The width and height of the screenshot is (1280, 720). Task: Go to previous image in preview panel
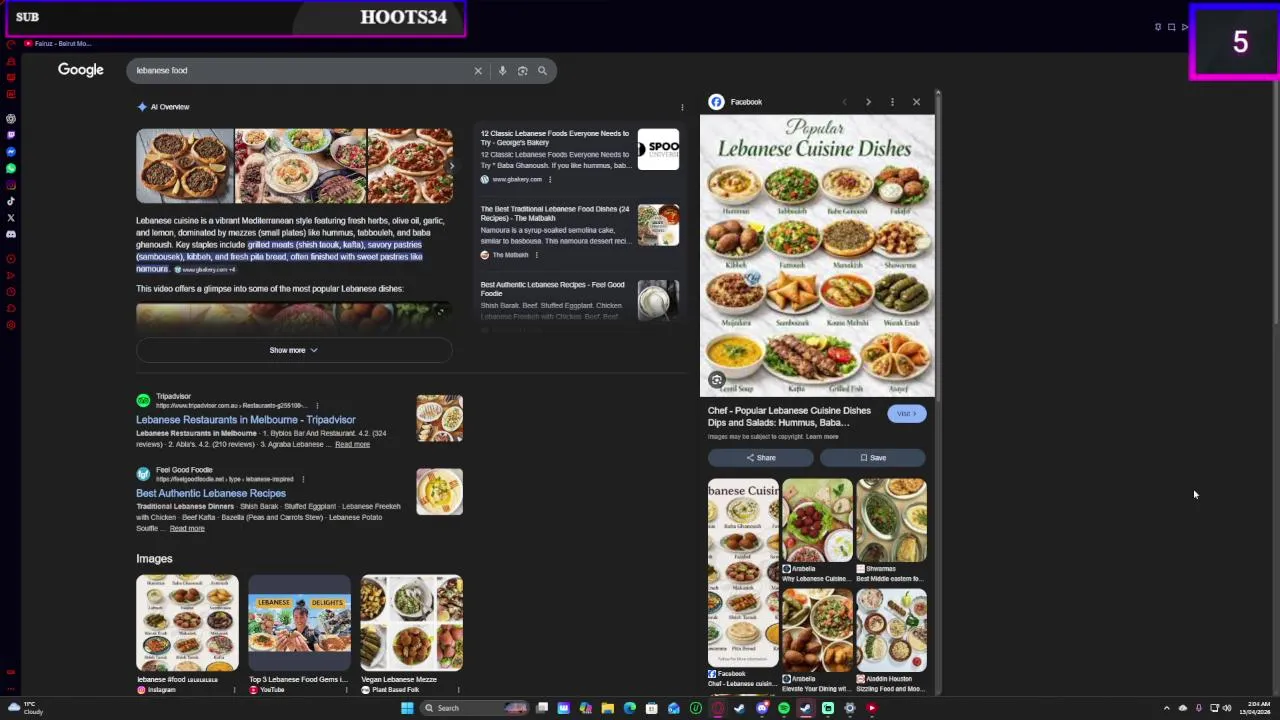tap(844, 102)
